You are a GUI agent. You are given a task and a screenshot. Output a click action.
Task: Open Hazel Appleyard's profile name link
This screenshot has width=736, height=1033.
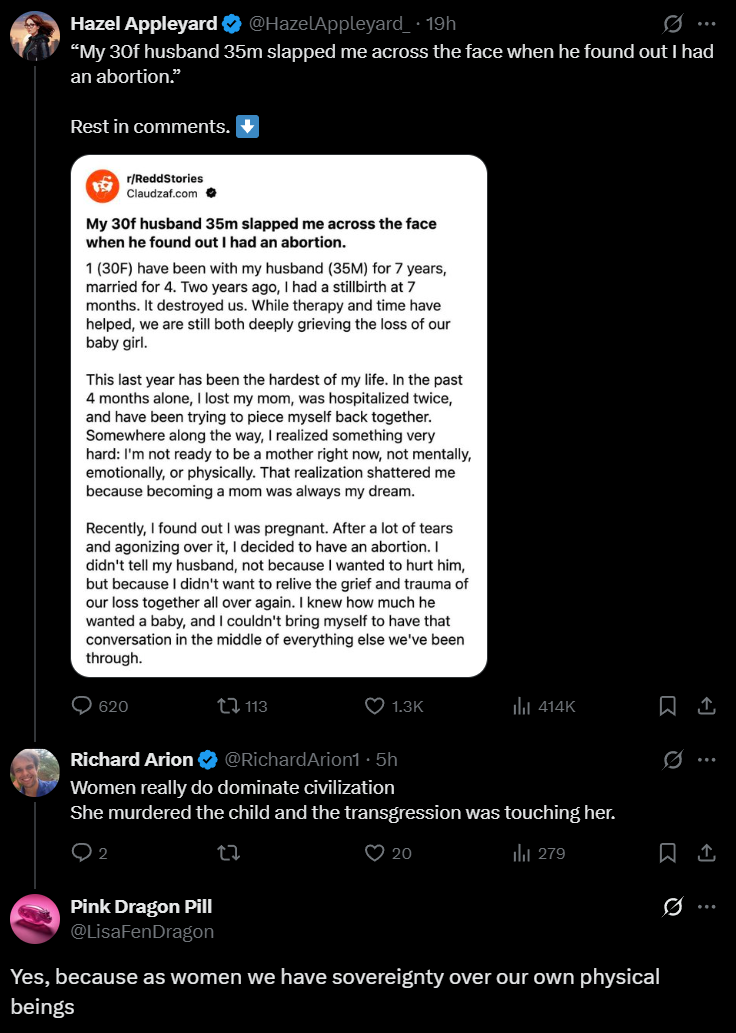click(144, 23)
